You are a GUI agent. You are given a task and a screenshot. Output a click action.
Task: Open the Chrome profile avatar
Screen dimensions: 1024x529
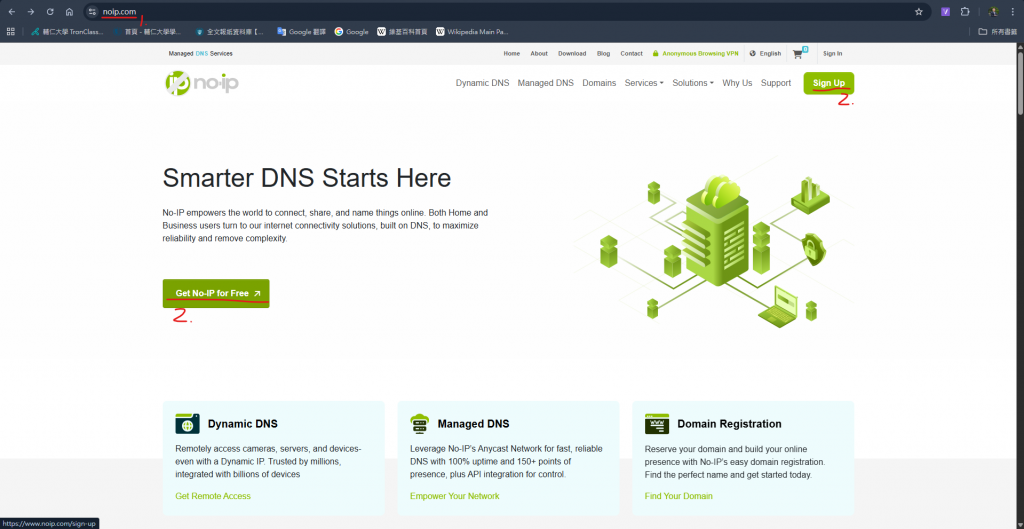coord(993,12)
